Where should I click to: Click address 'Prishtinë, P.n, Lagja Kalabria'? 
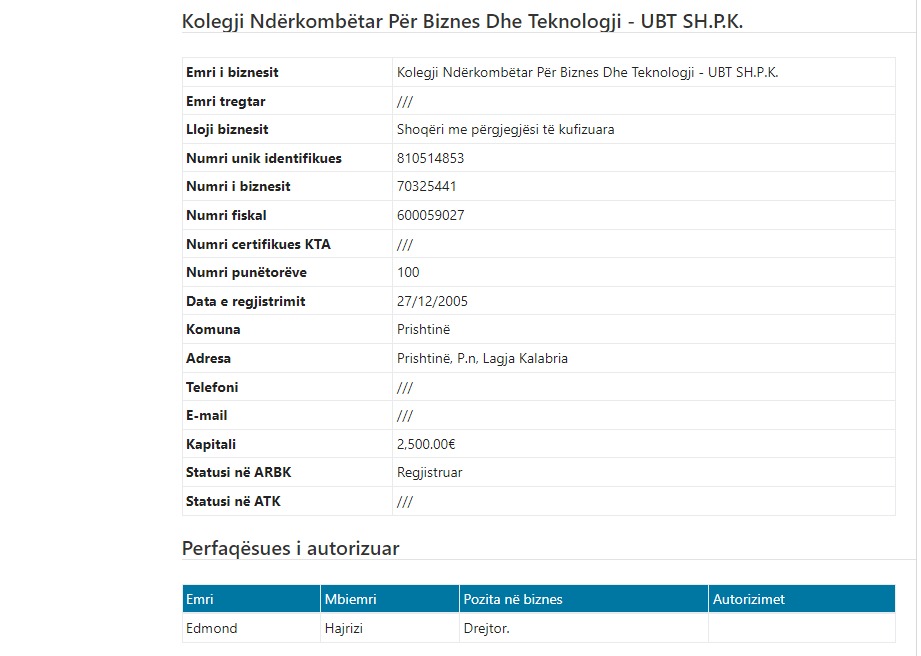482,358
